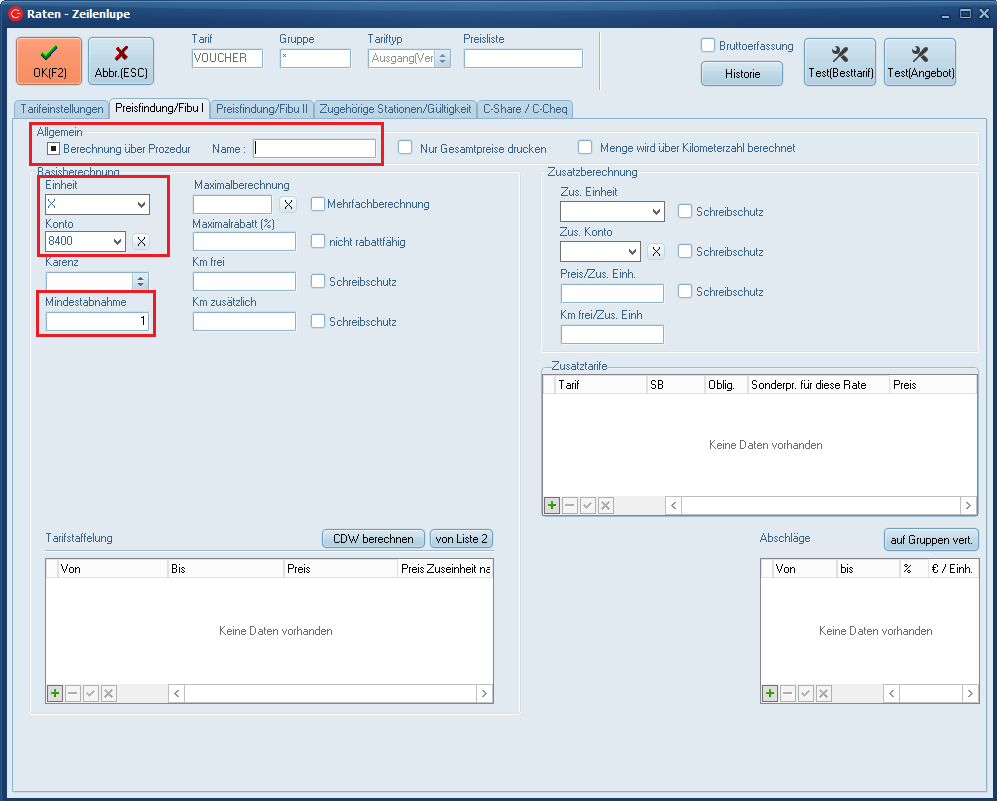
Task: Run Test(Besttarif) tools button
Action: point(839,62)
